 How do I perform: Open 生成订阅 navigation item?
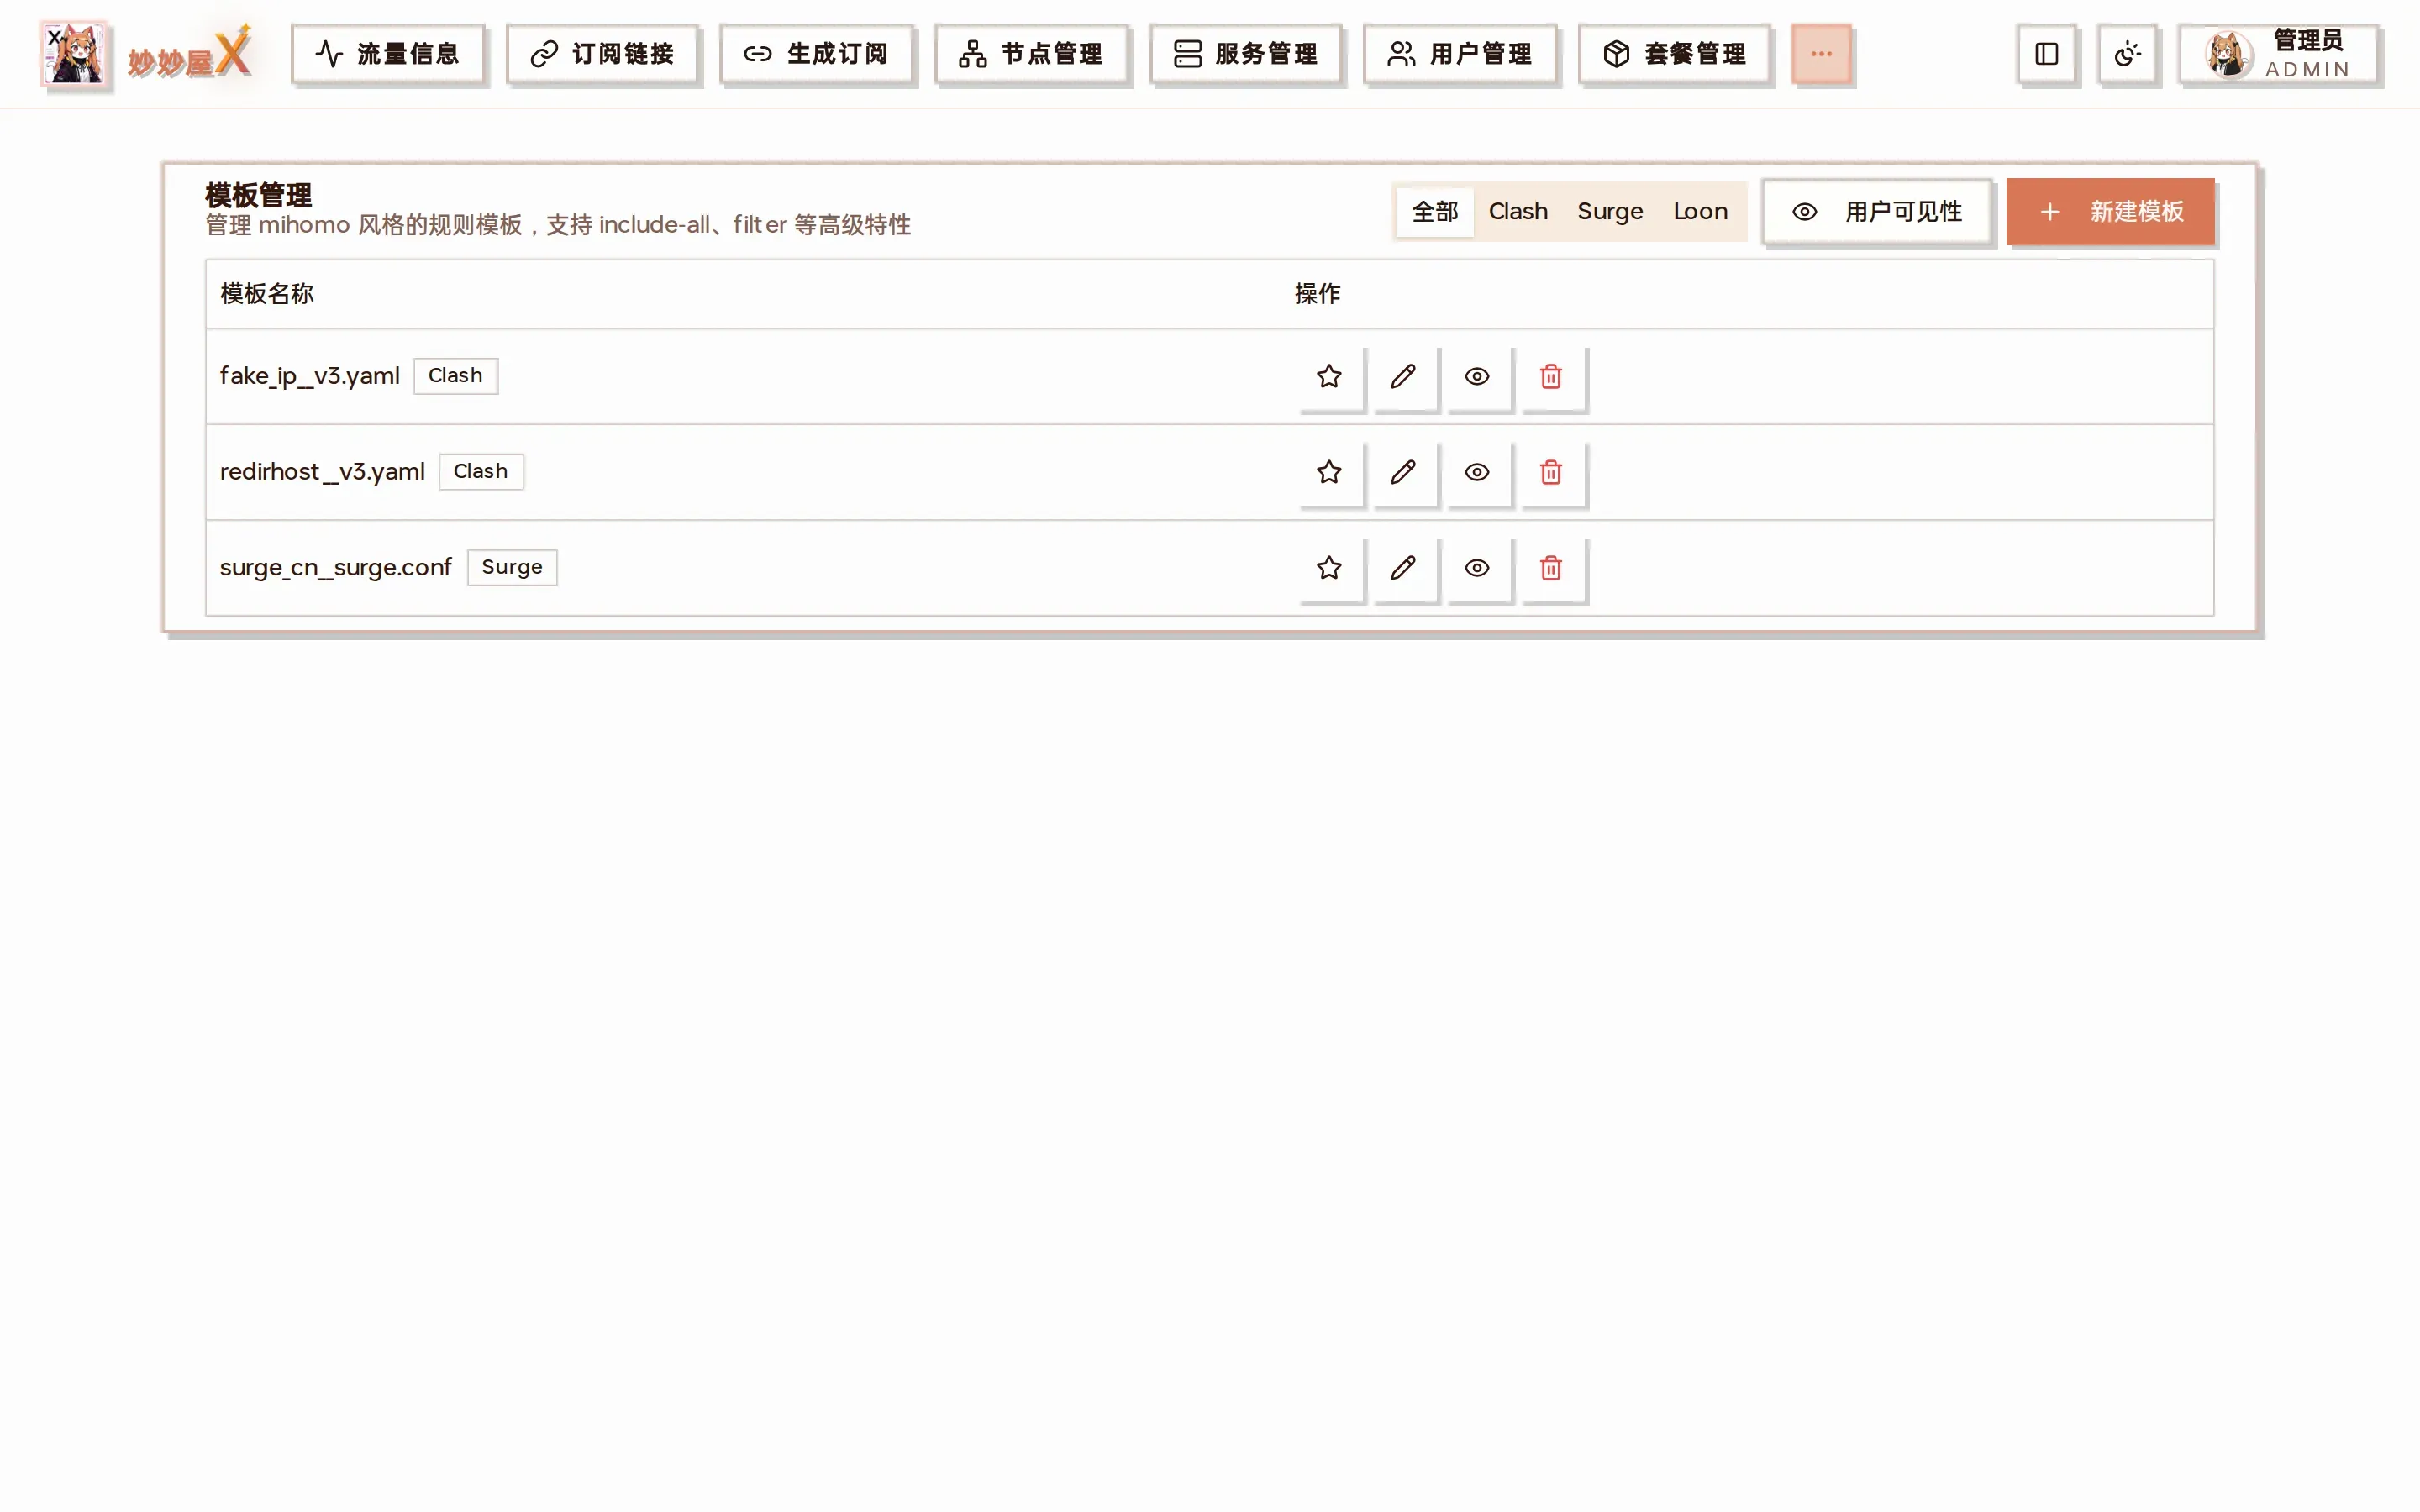pyautogui.click(x=816, y=54)
